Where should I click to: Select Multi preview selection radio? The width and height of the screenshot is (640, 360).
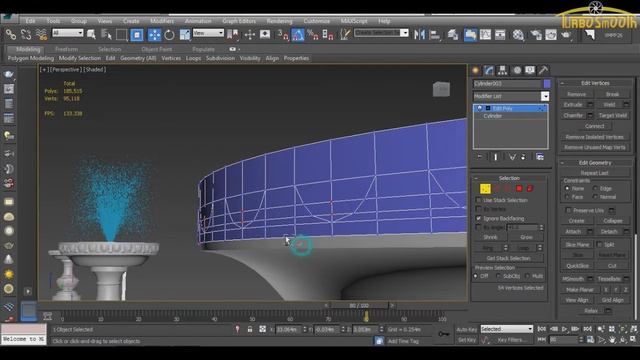click(x=528, y=276)
